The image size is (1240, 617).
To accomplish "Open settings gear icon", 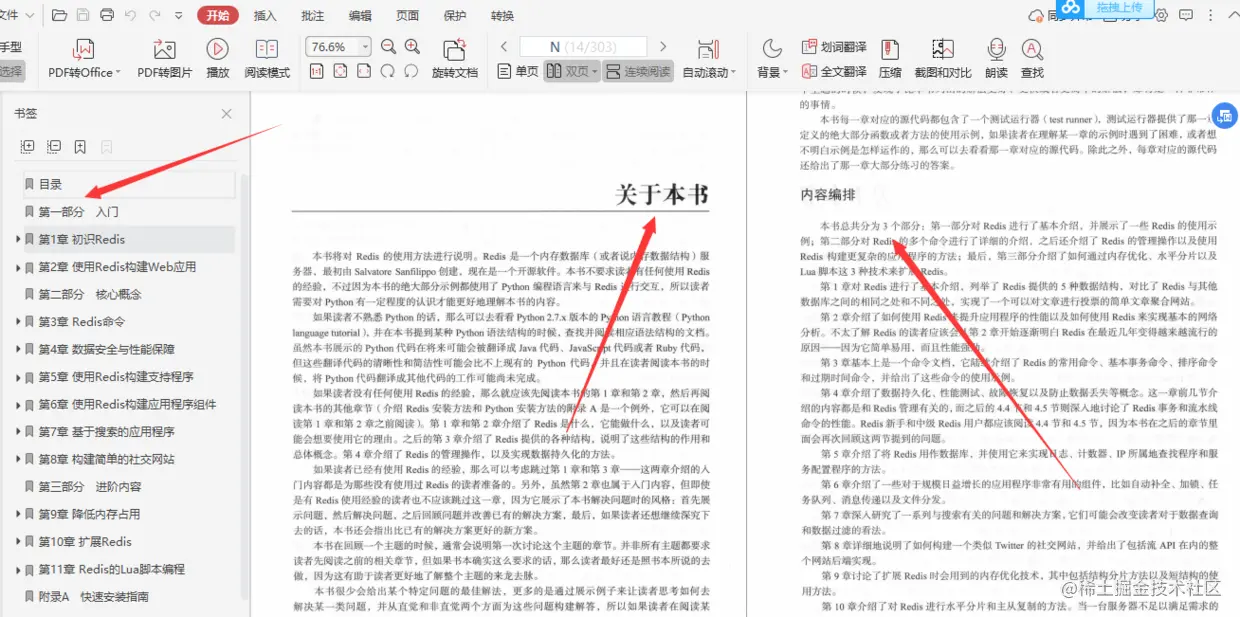I will (x=1161, y=15).
